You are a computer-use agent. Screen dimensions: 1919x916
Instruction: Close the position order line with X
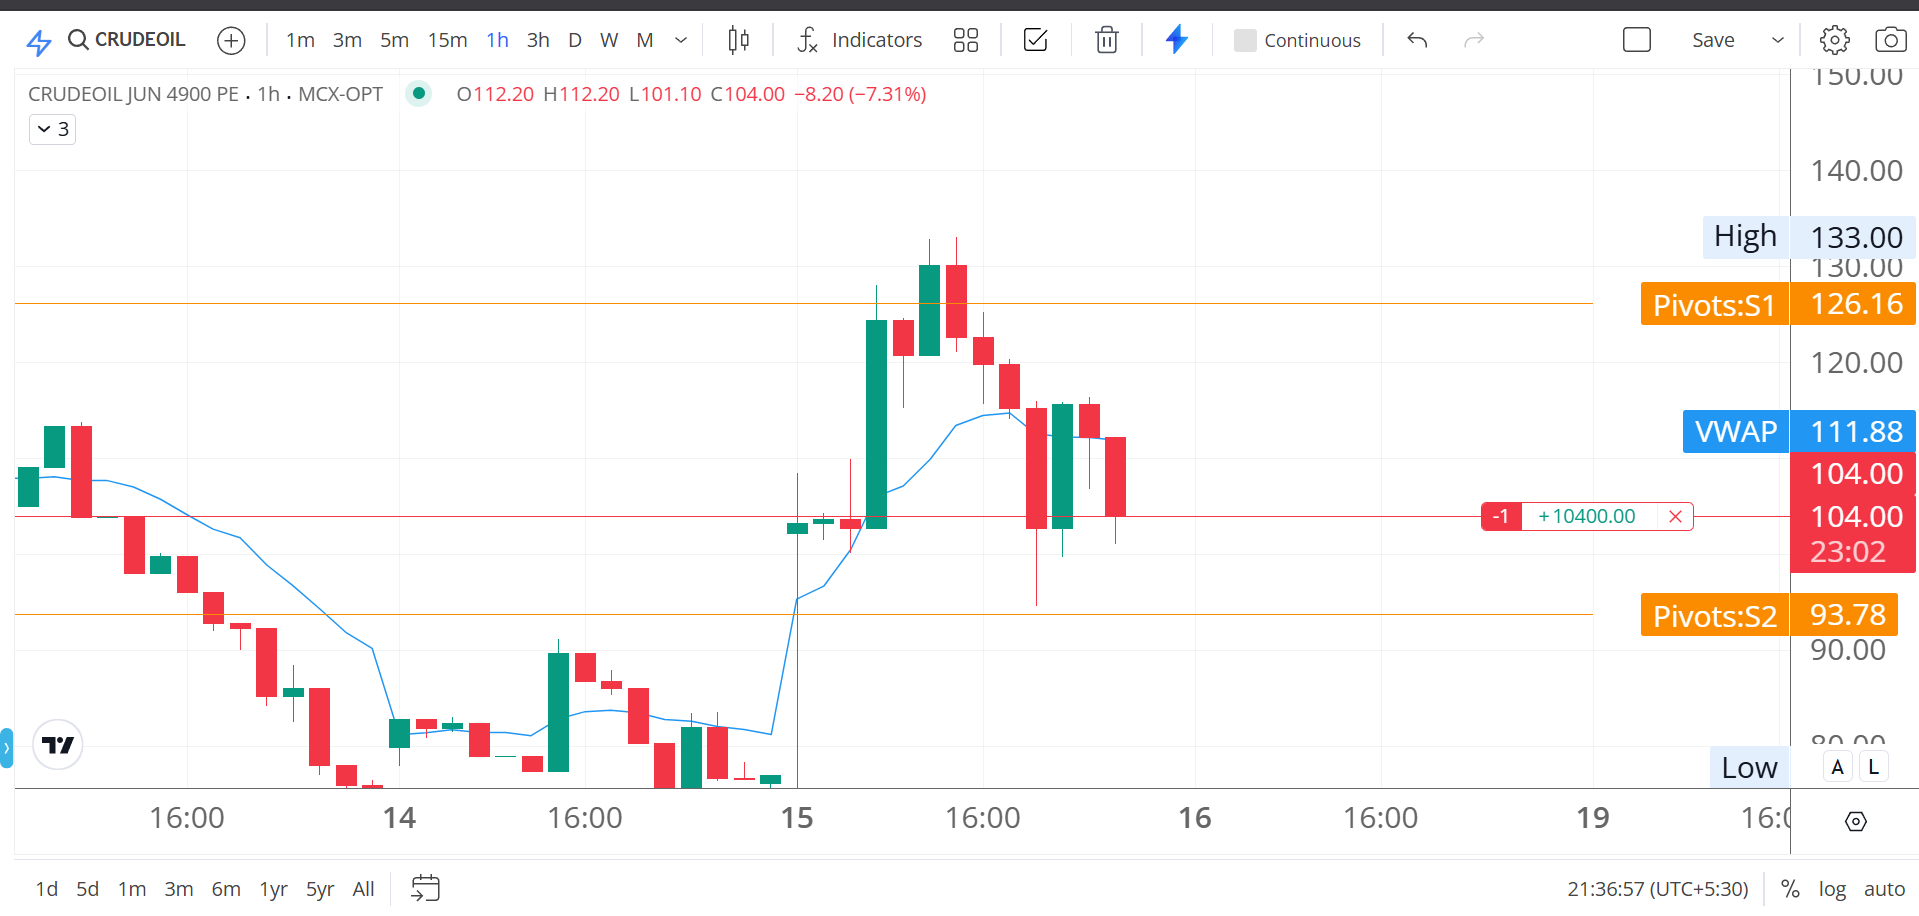(1675, 517)
